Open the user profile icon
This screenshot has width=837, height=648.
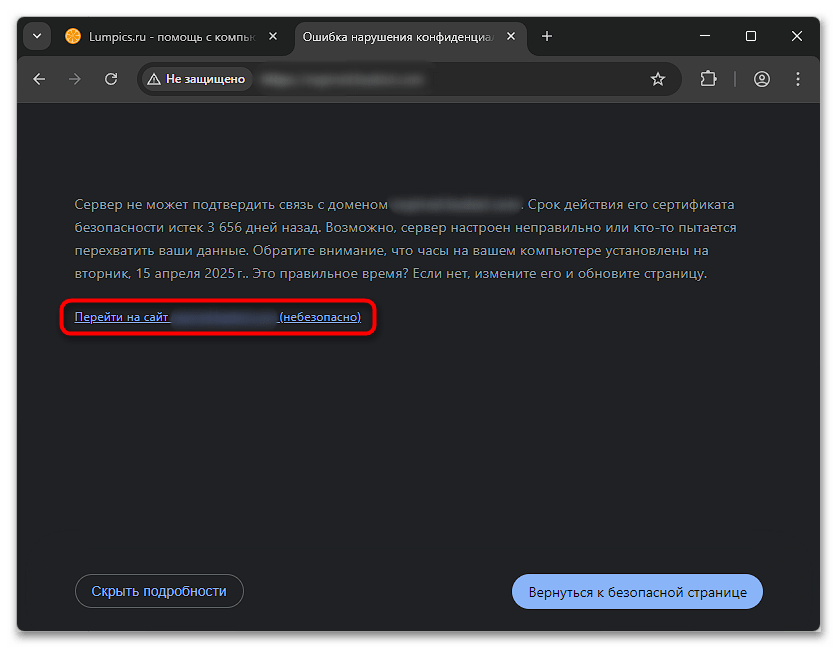761,79
